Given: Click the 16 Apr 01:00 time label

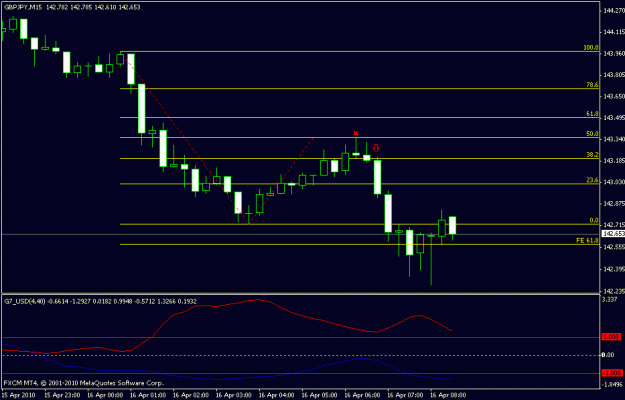Looking at the screenshot, I should (x=148, y=395).
